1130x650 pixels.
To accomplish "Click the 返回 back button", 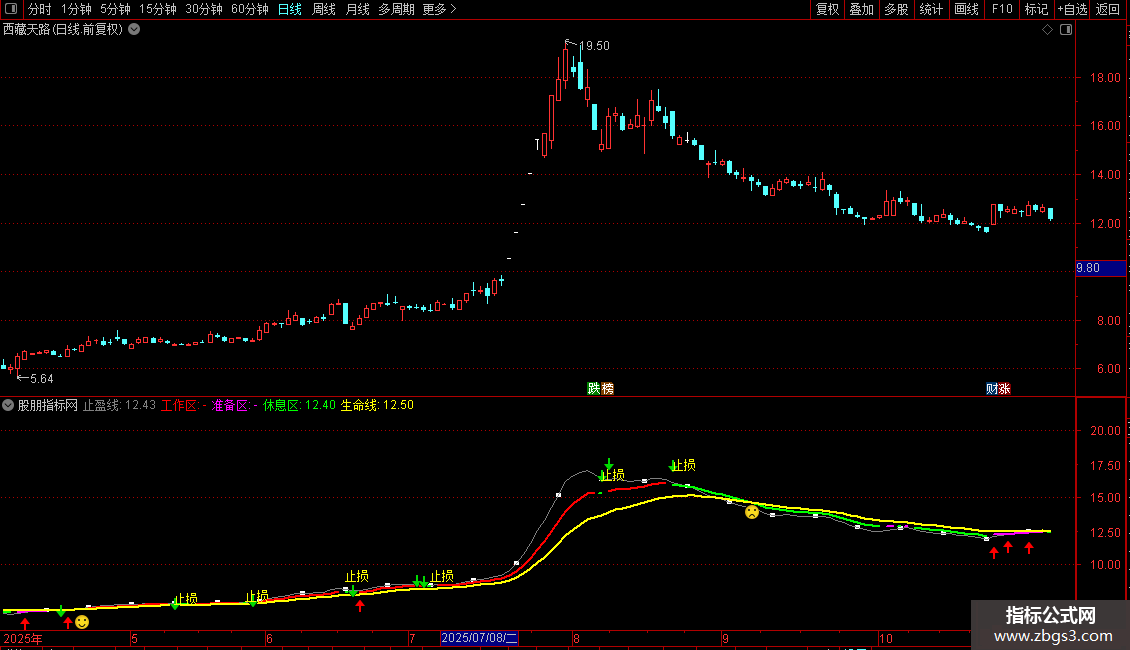I will pos(1108,9).
